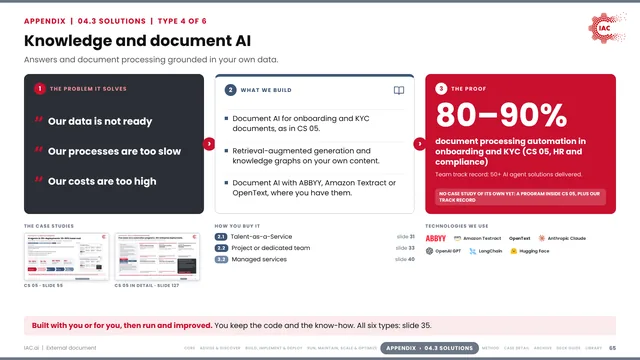Click the Hugging Face emoji icon
This screenshot has height=360, width=640.
click(513, 251)
